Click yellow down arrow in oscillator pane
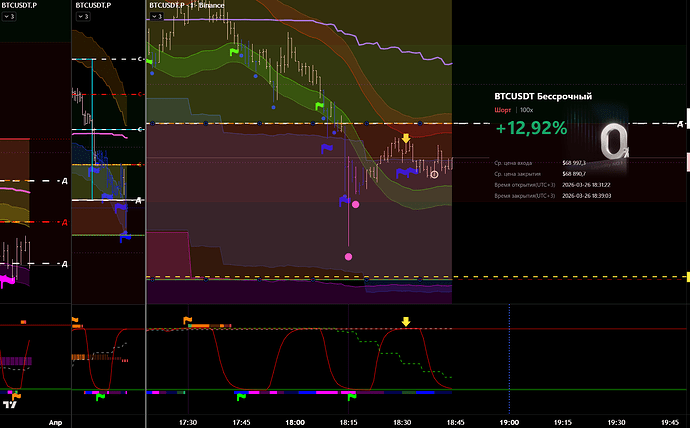This screenshot has height=428, width=690. point(406,322)
